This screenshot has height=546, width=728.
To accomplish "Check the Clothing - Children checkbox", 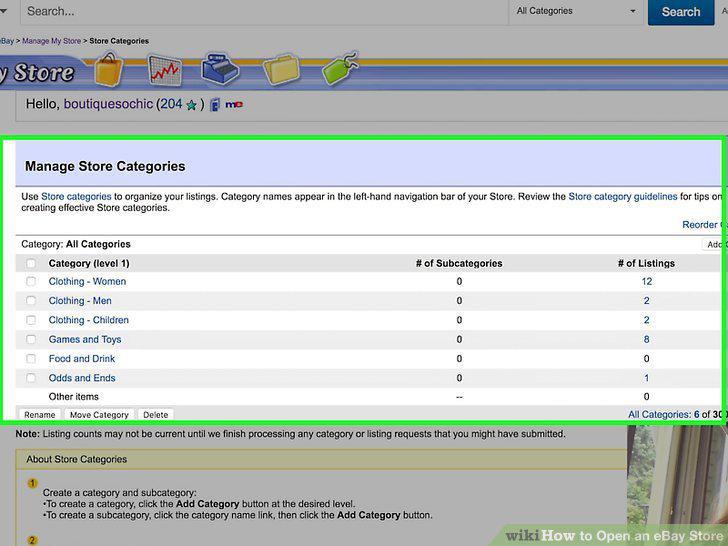I will coord(31,320).
